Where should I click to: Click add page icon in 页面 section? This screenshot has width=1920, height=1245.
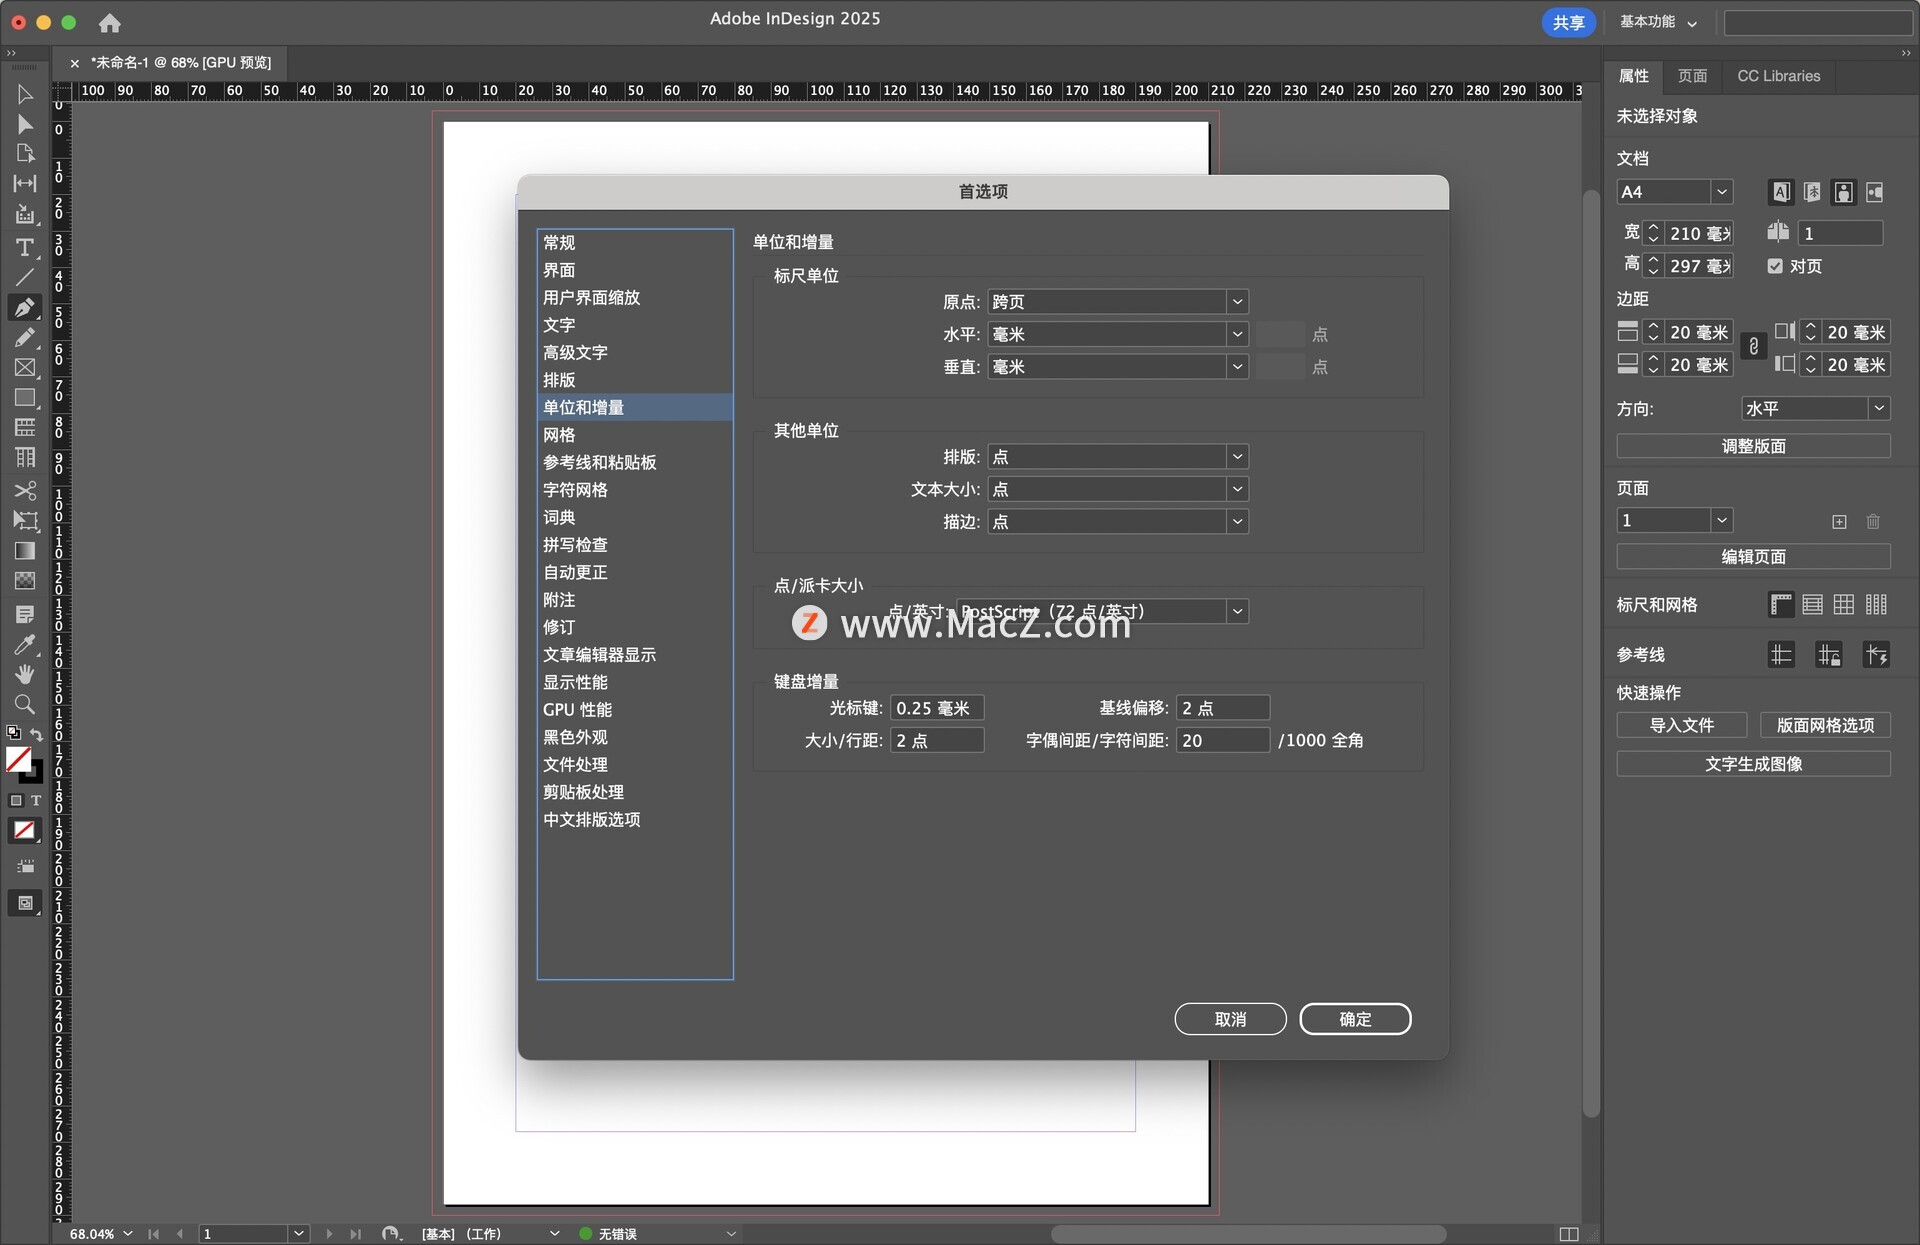tap(1839, 521)
